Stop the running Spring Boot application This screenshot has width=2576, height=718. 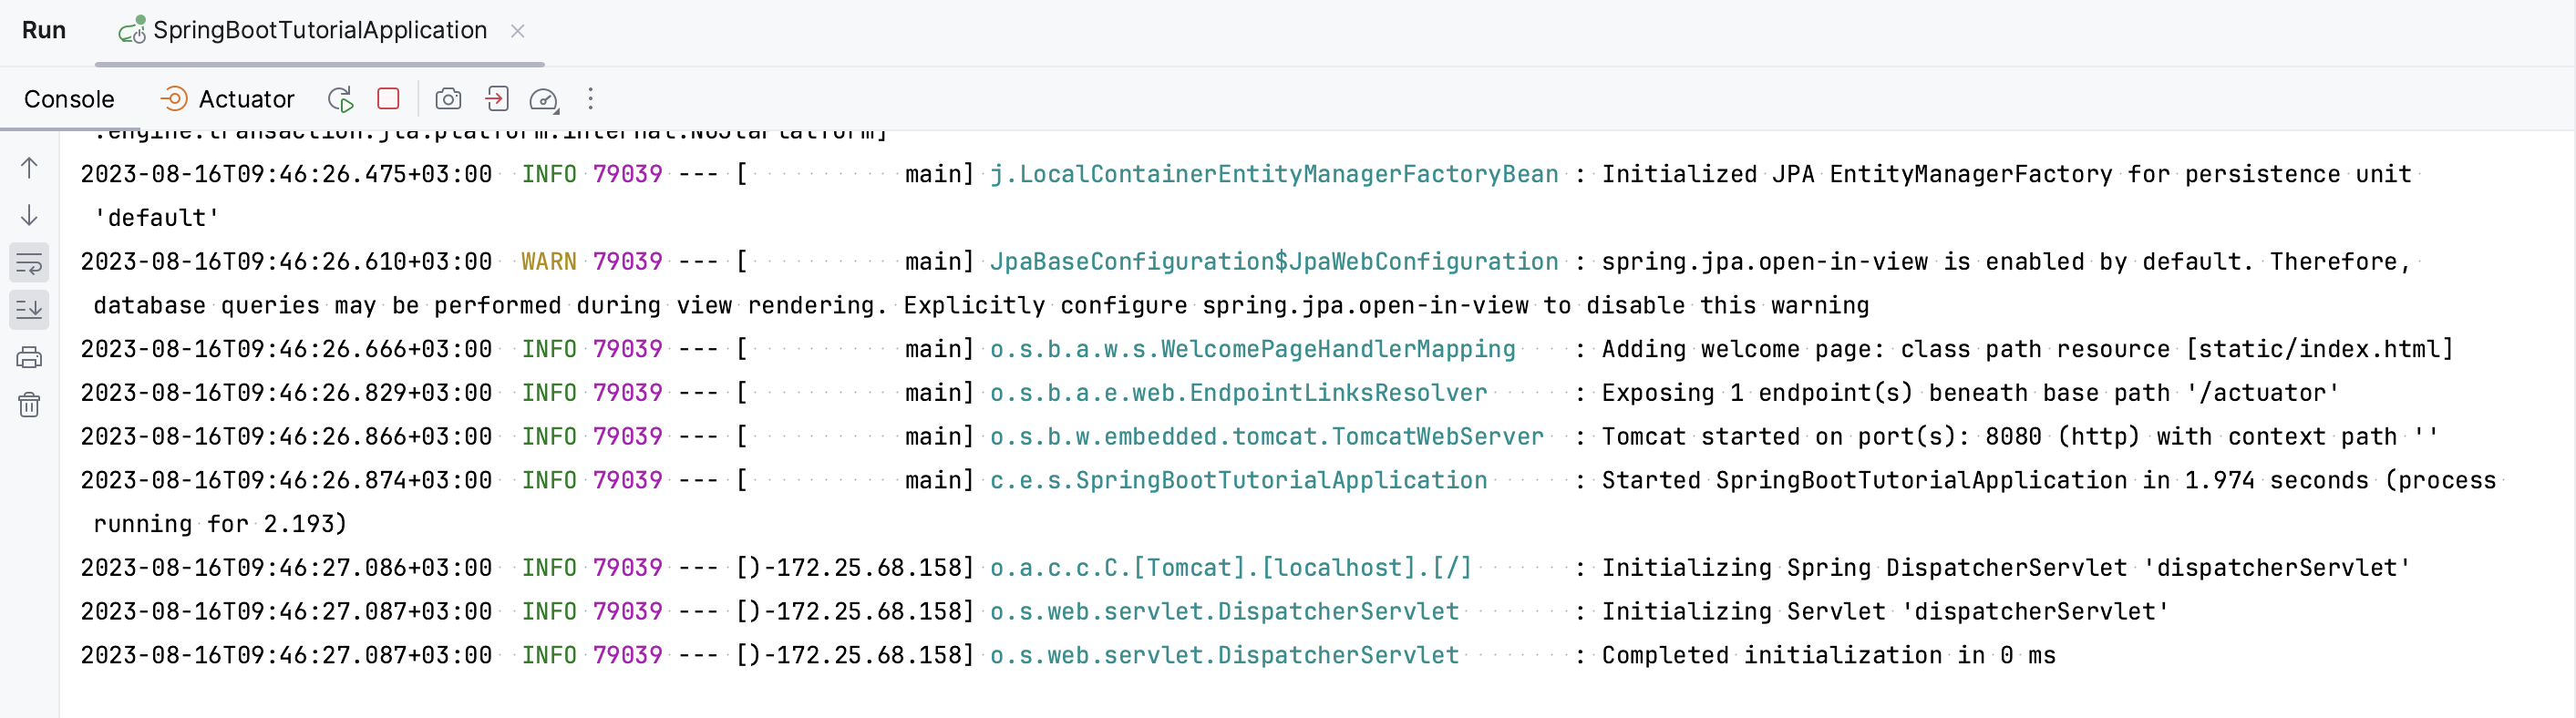click(x=388, y=99)
